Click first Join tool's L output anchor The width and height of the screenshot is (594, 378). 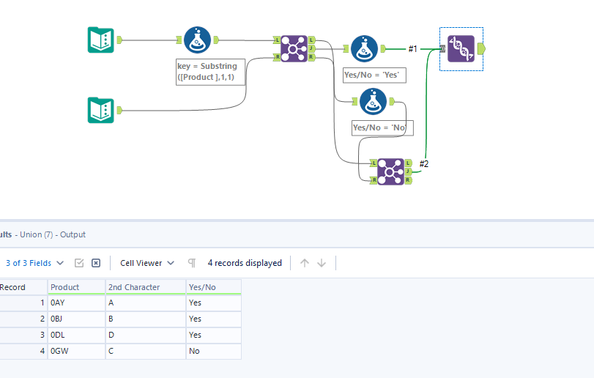[x=311, y=40]
